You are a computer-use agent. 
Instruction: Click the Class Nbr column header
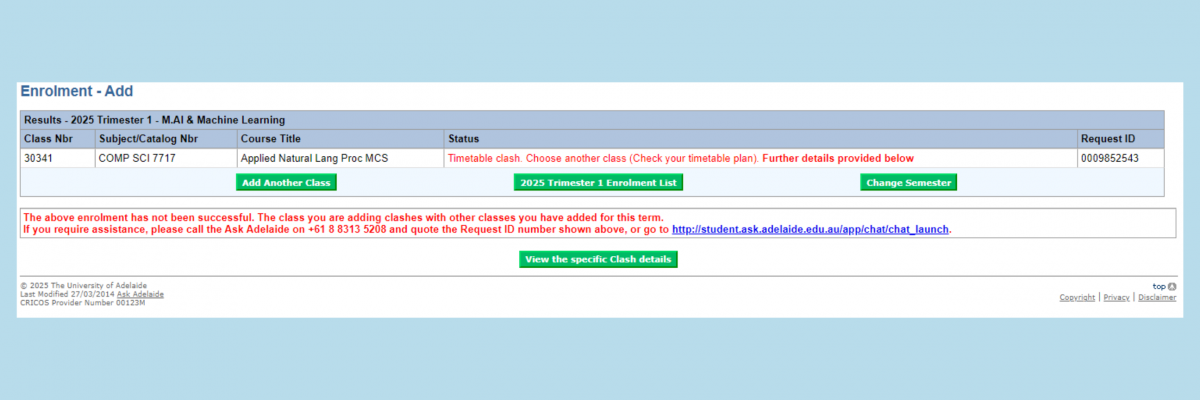point(57,138)
